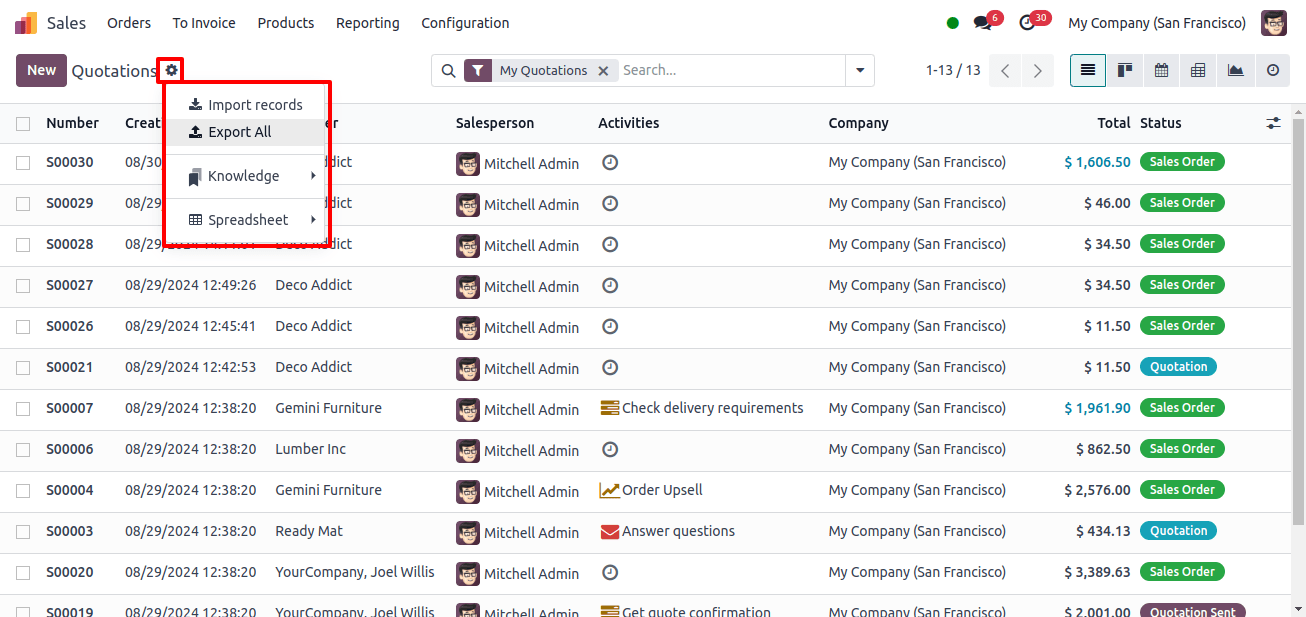
Task: Sort by the Total column header
Action: tap(1114, 123)
